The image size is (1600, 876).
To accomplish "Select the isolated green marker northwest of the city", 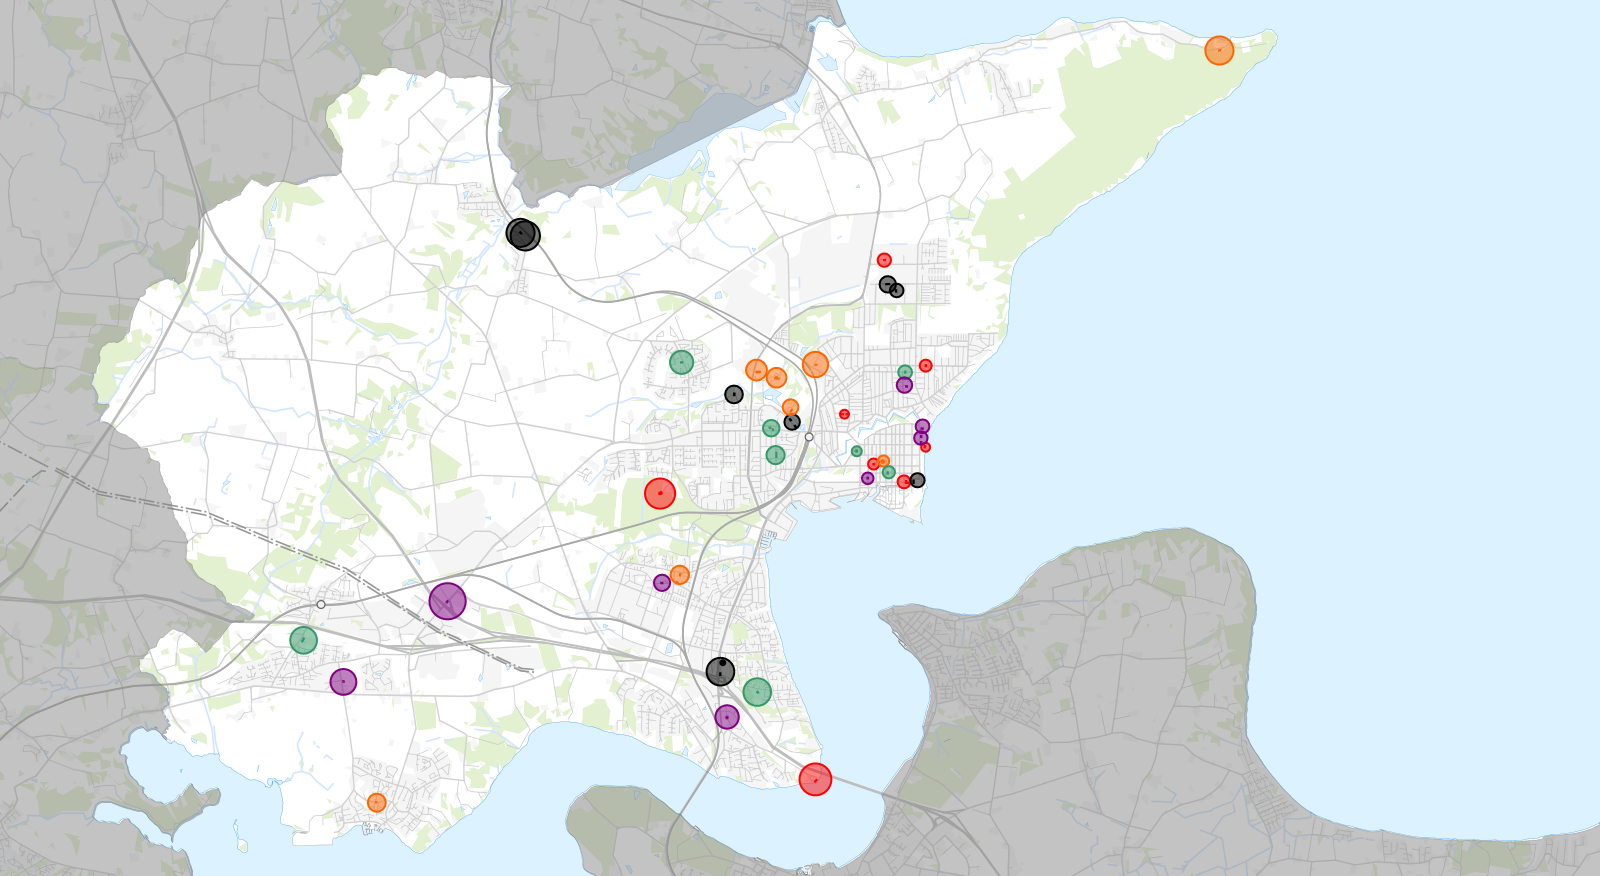I will point(681,362).
